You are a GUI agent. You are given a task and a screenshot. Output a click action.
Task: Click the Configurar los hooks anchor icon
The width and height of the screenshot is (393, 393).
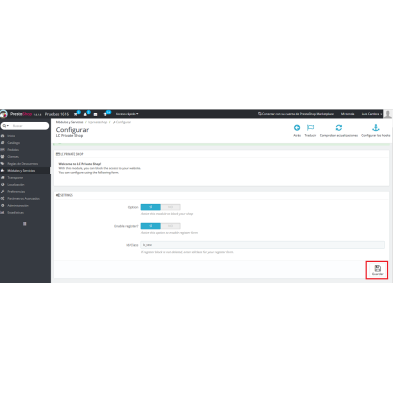(376, 128)
